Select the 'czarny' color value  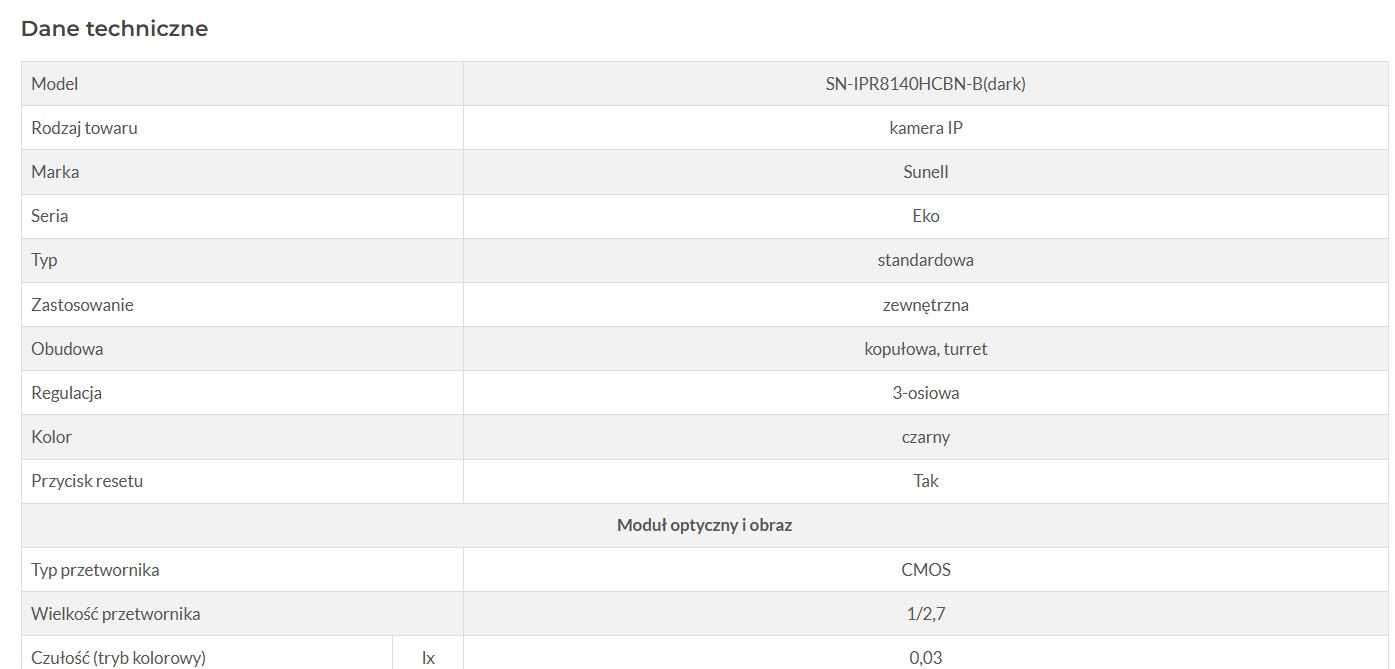tap(925, 437)
